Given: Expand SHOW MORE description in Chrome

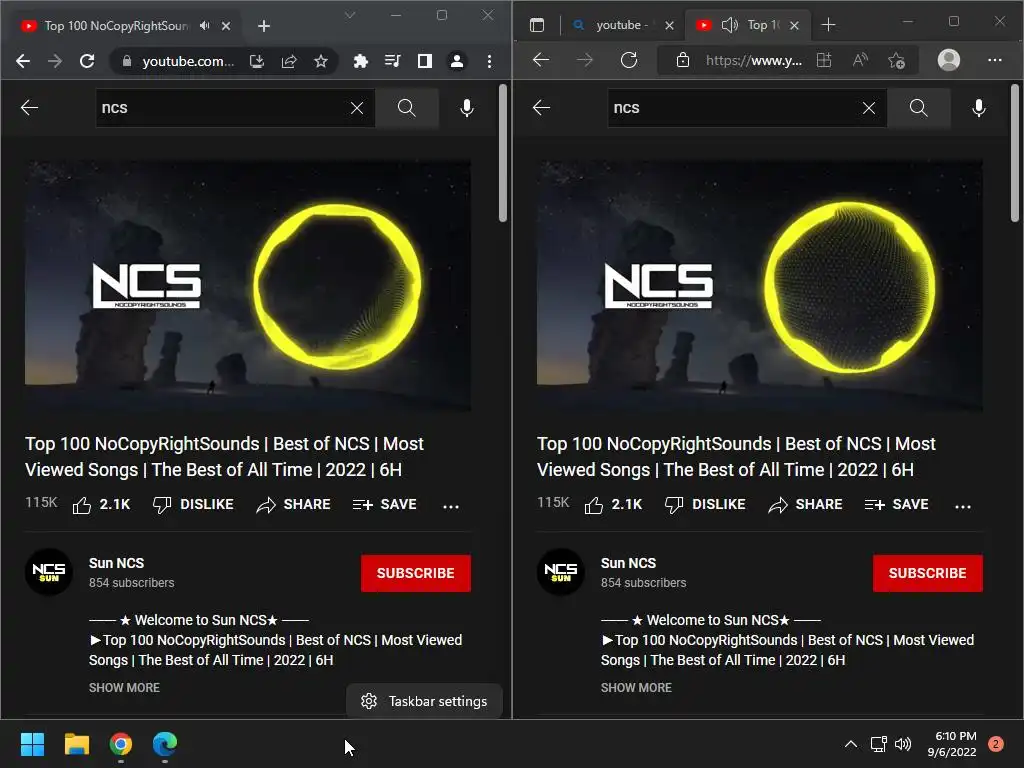Looking at the screenshot, I should [x=124, y=688].
